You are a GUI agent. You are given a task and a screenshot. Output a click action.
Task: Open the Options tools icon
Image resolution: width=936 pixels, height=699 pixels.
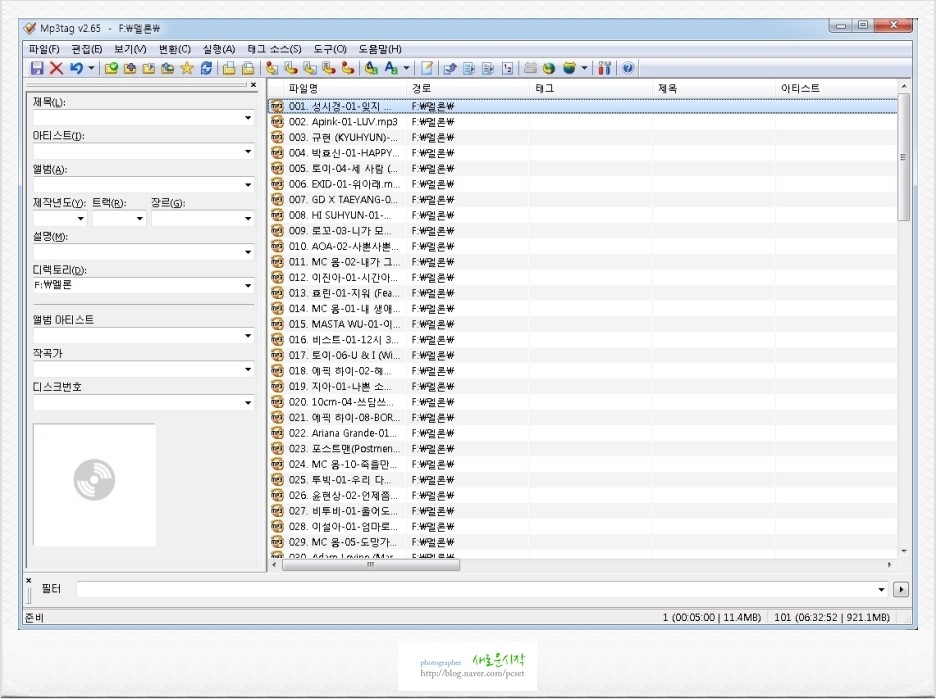click(x=605, y=68)
